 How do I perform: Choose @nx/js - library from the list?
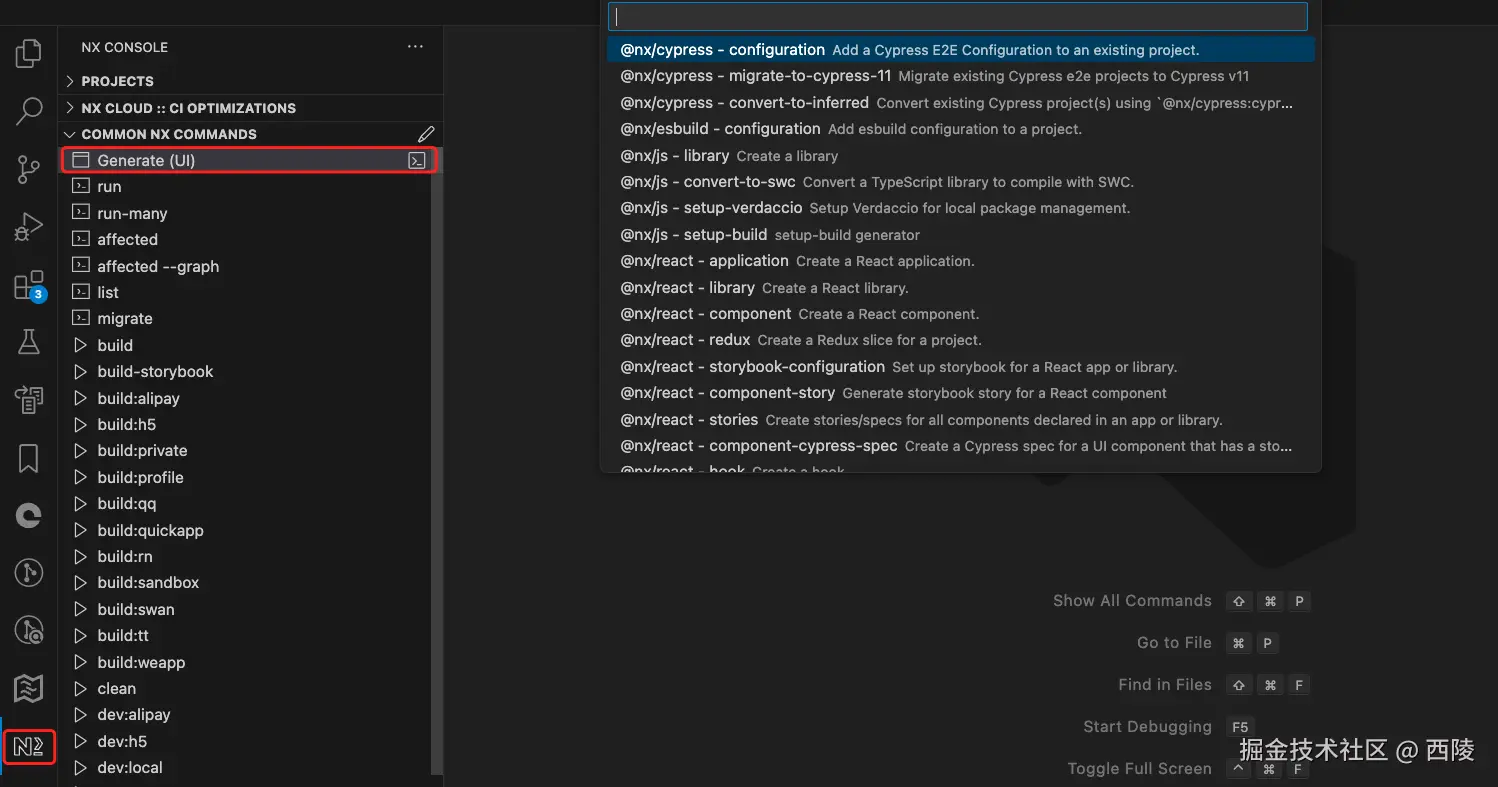point(674,156)
